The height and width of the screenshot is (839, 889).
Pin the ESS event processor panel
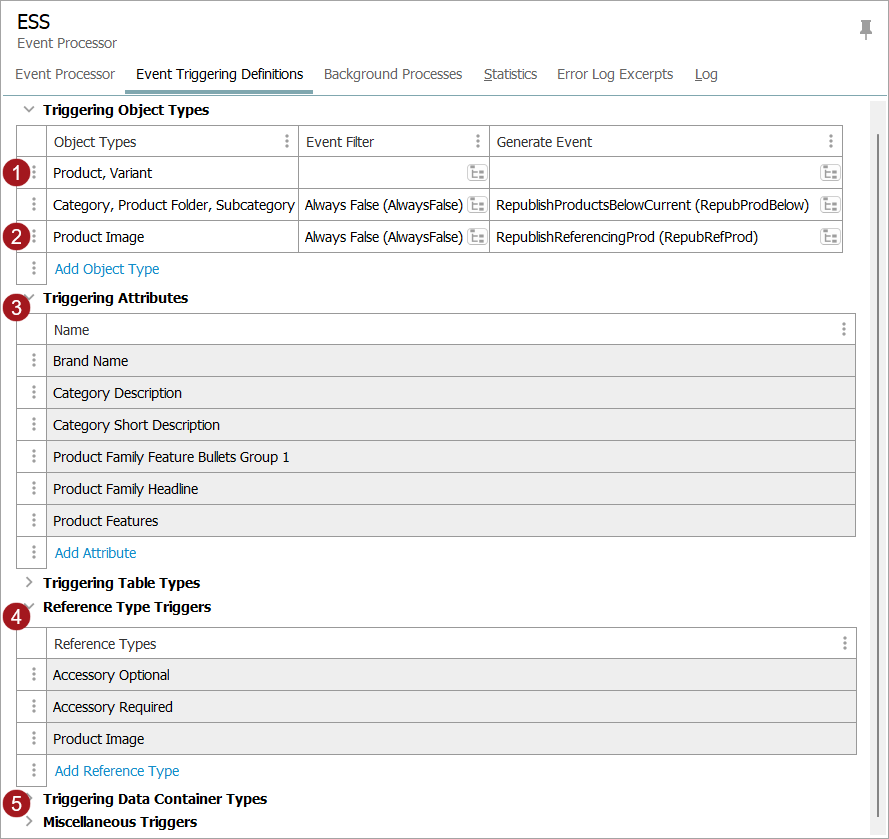pyautogui.click(x=866, y=30)
